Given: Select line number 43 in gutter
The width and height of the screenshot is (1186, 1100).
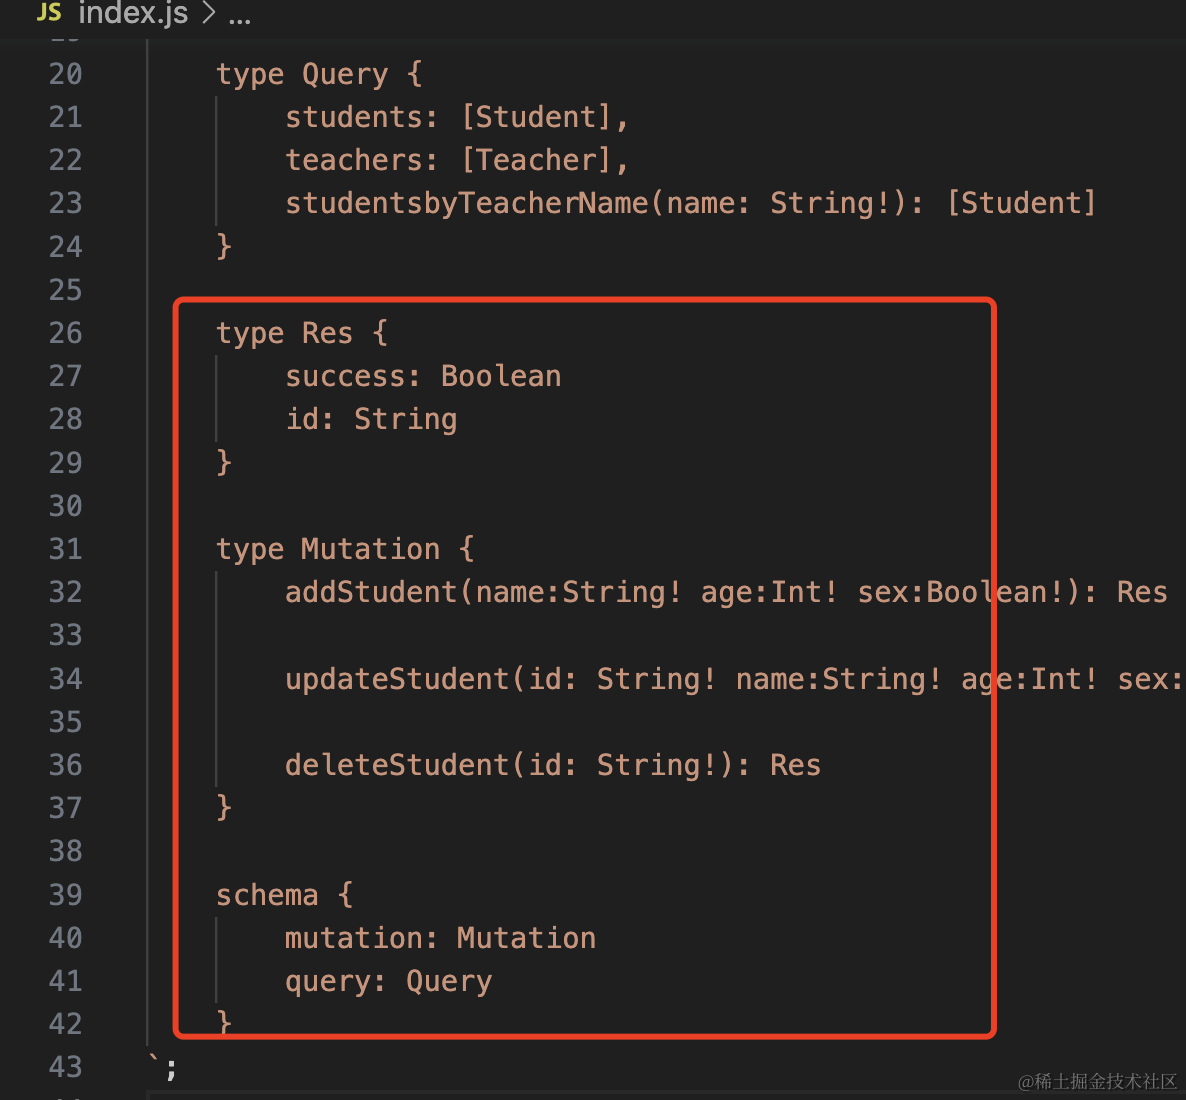Looking at the screenshot, I should click(66, 1067).
